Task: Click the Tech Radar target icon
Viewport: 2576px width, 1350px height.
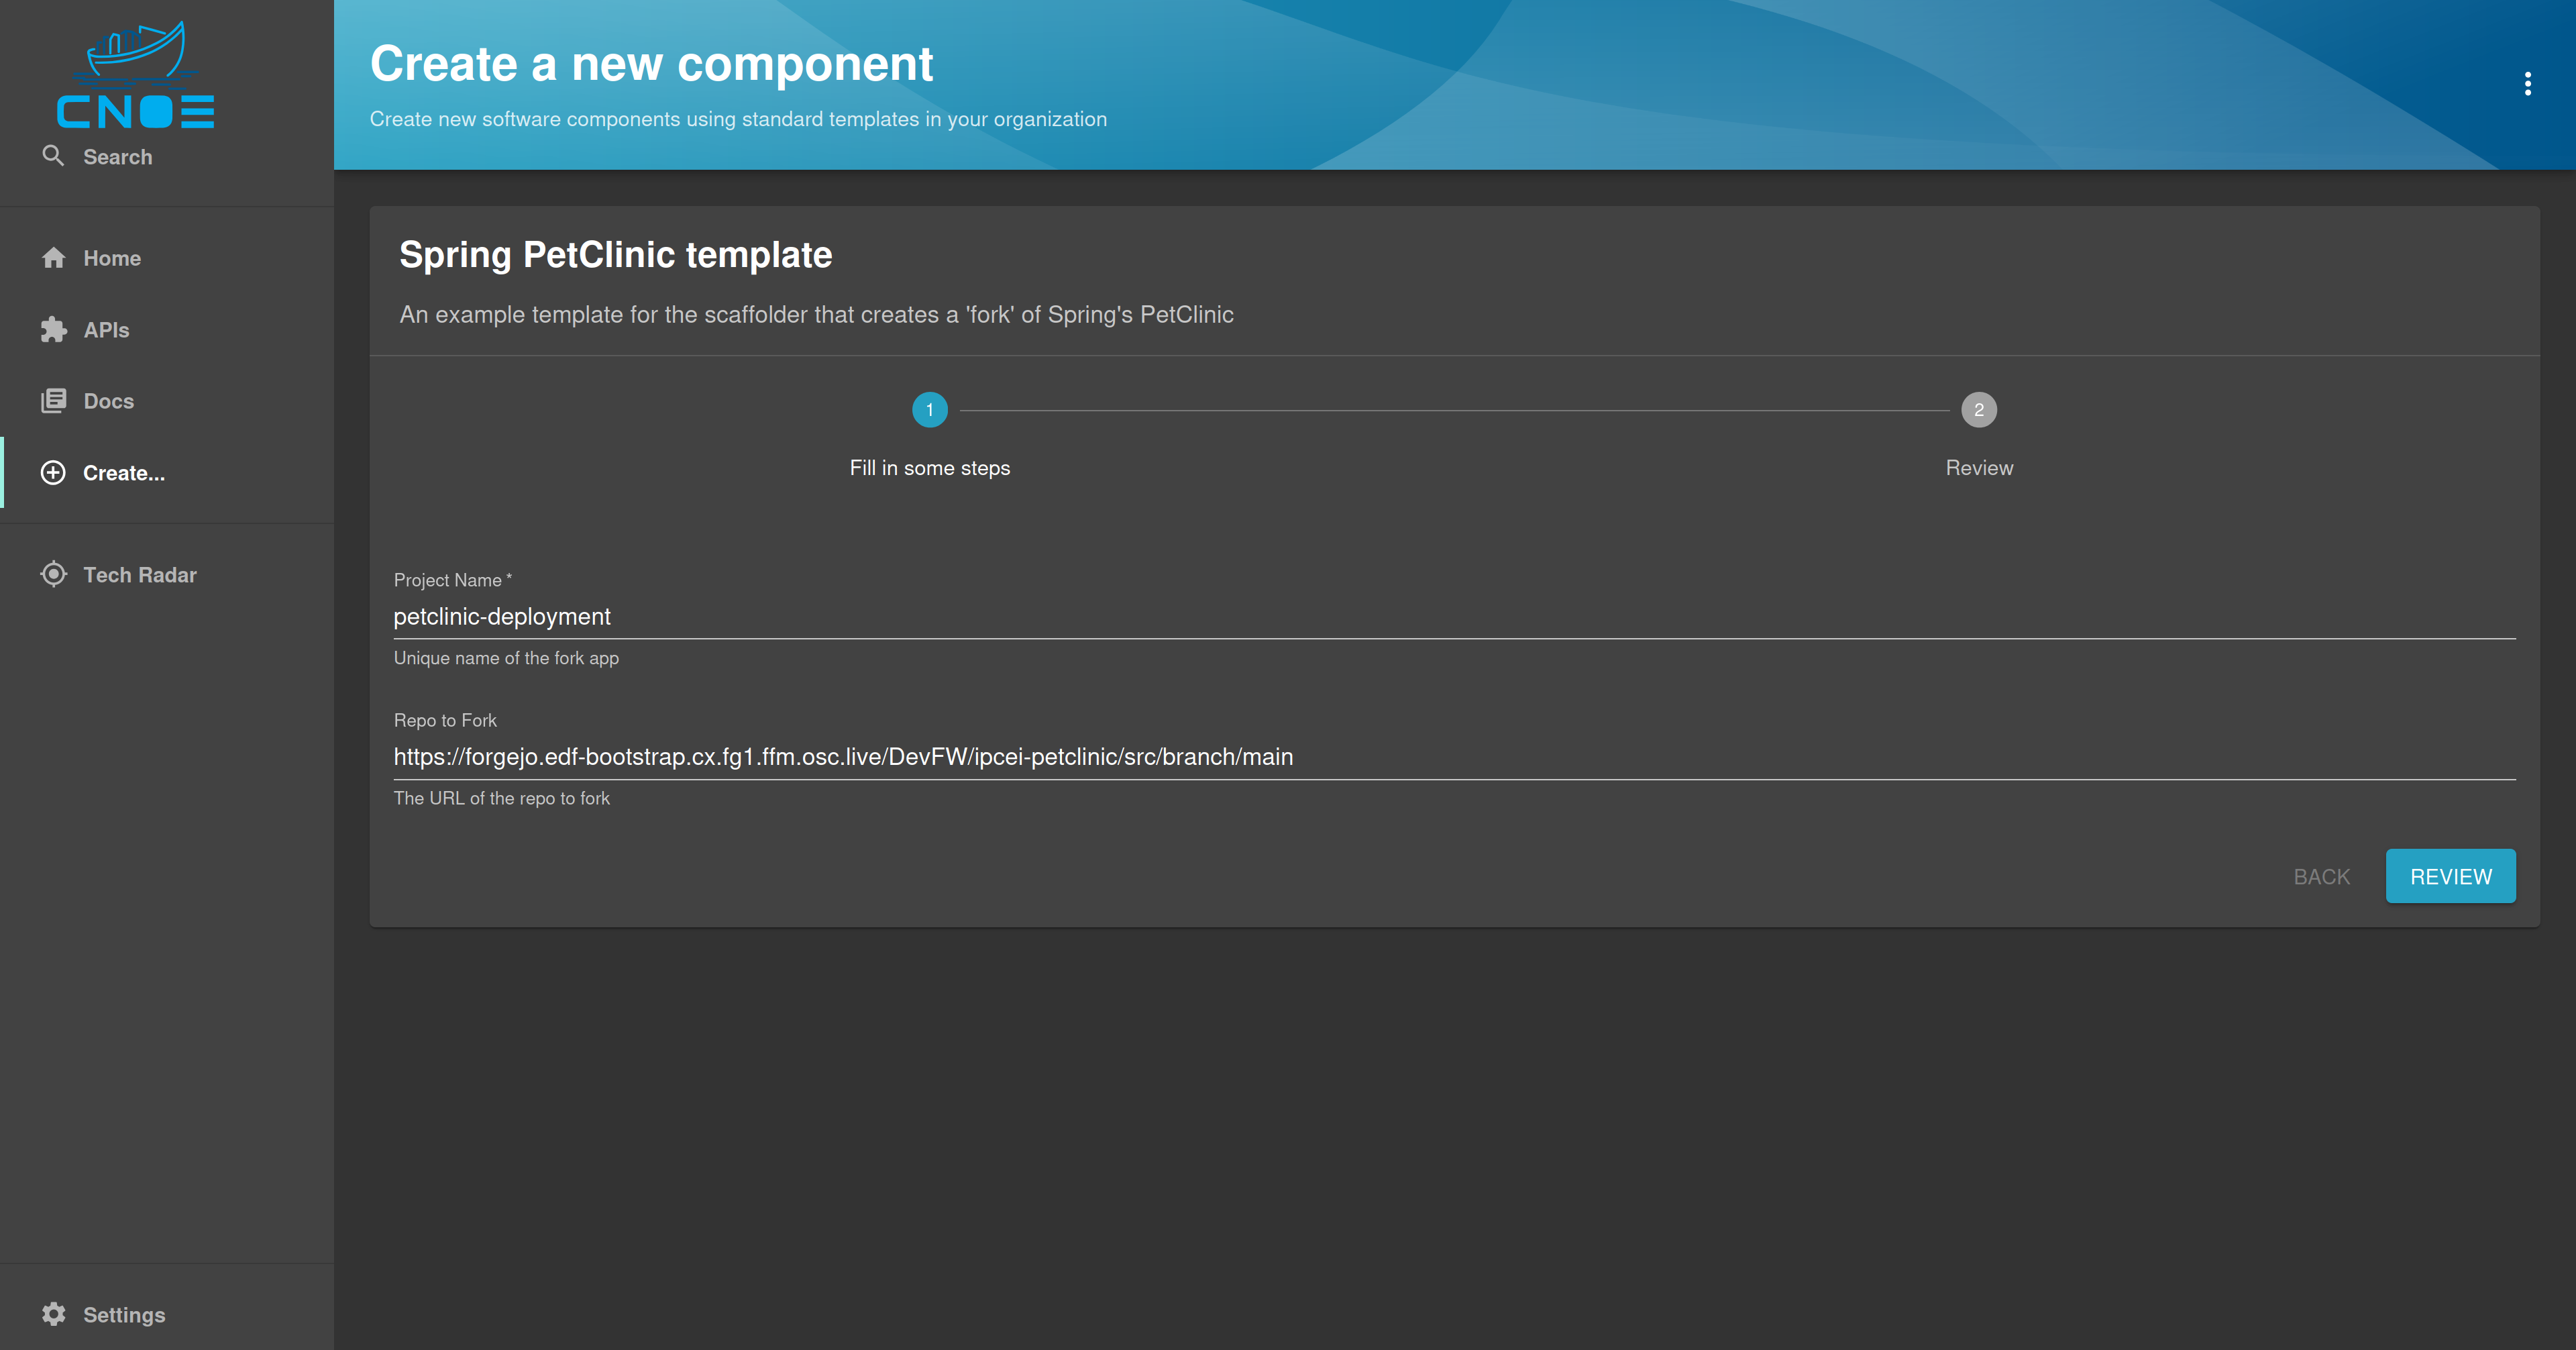Action: (x=53, y=575)
